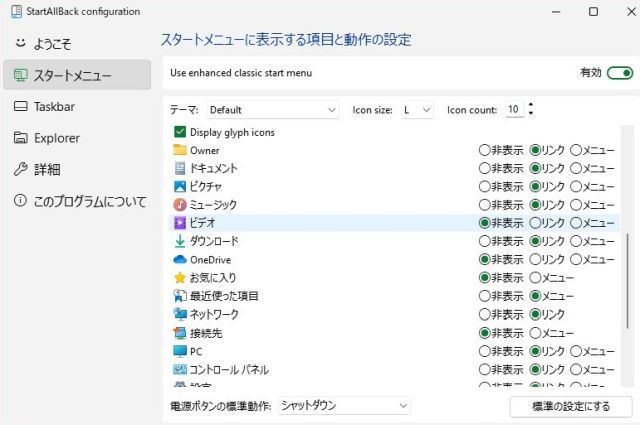Set ミュージック to メニュー
Viewport: 640px width, 425px height.
point(576,205)
